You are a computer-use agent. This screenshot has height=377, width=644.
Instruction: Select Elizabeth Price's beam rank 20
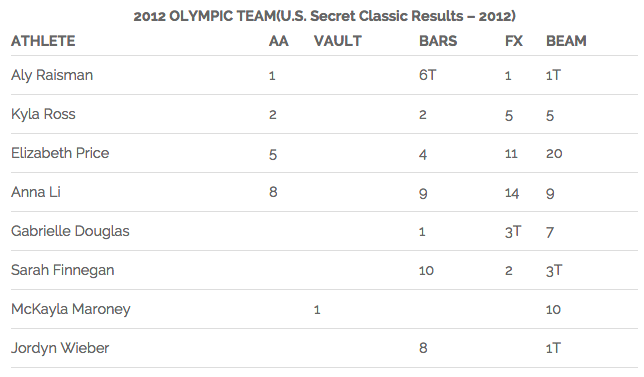(x=554, y=154)
